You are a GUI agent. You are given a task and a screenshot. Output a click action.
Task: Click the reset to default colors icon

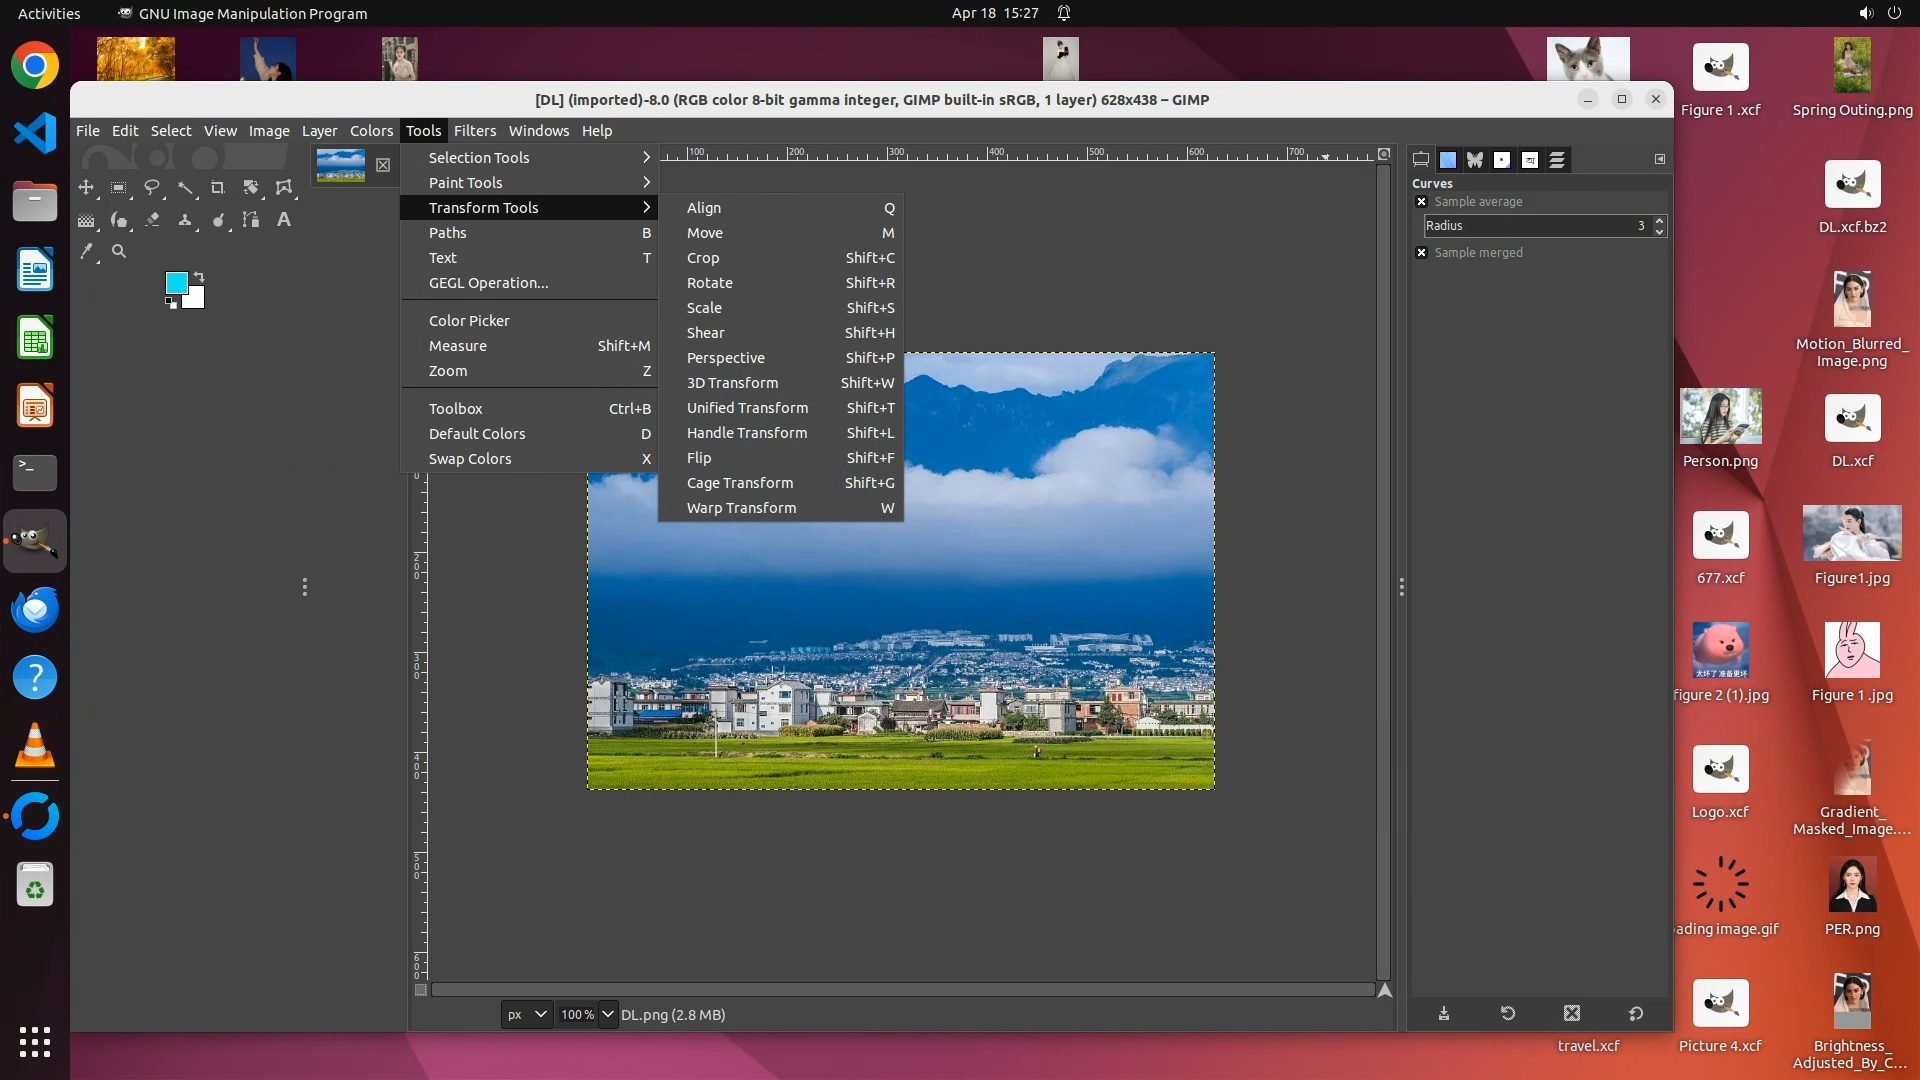coord(171,303)
